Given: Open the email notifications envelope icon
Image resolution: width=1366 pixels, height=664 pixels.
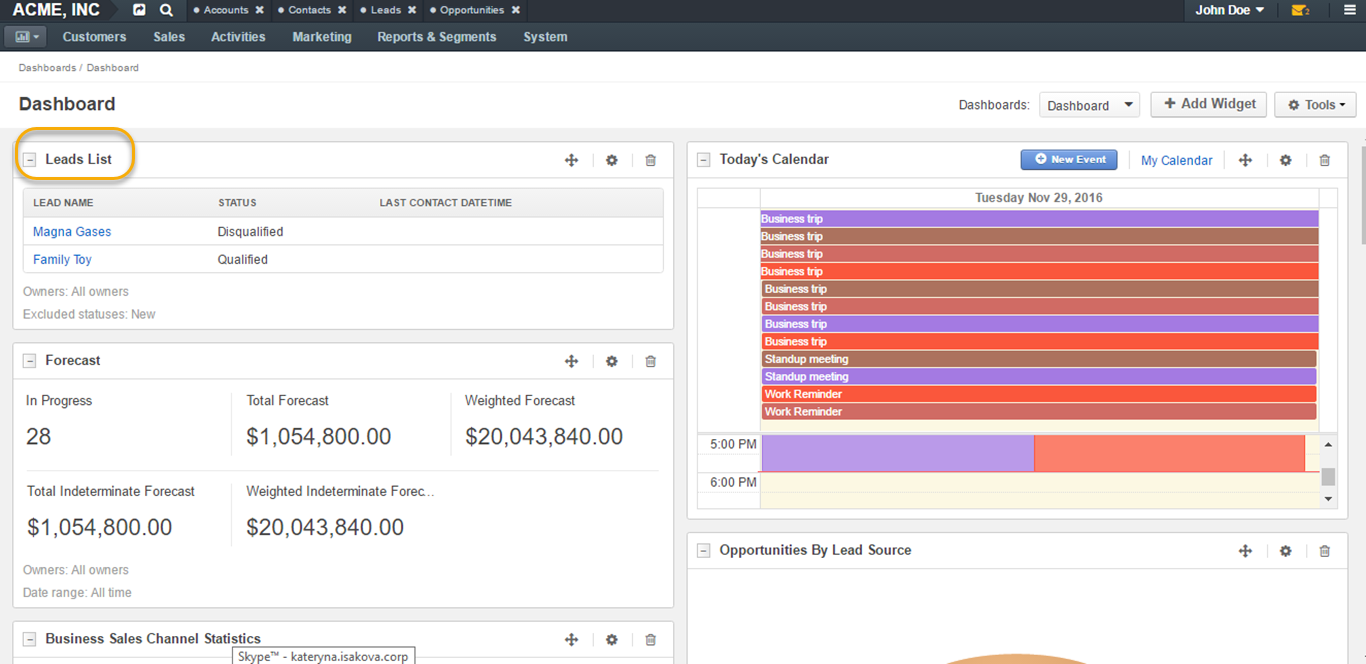Looking at the screenshot, I should pyautogui.click(x=1300, y=10).
